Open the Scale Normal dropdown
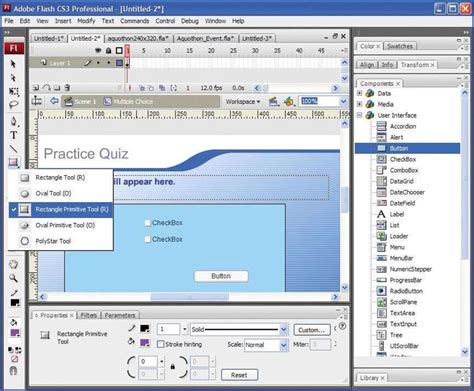Screen dimensions: 474x391 pos(283,345)
